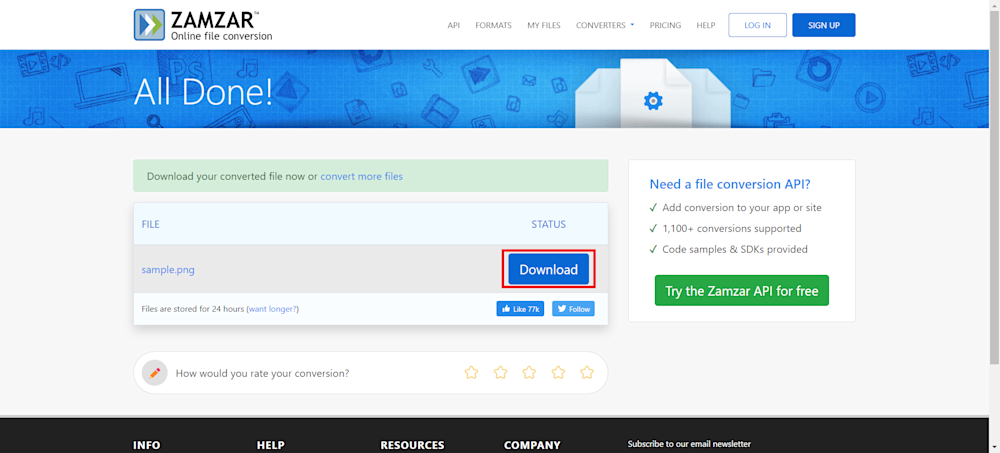Click the Need a file conversion API? heading

730,184
